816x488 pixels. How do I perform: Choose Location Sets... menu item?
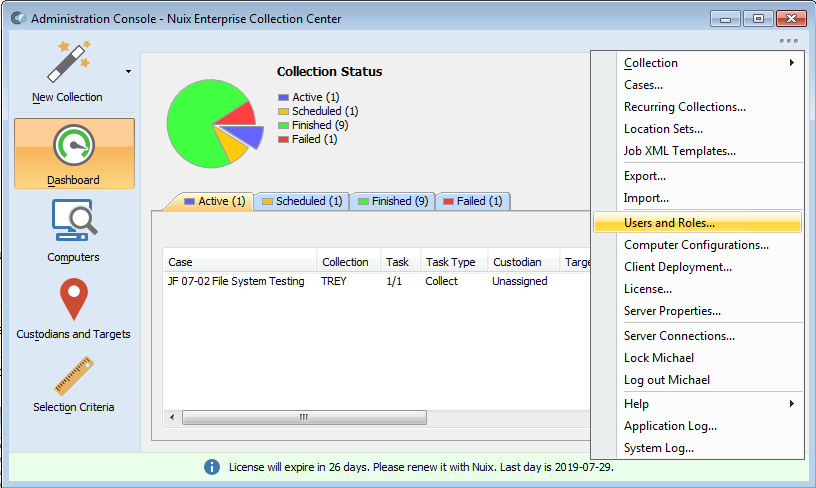(698, 129)
